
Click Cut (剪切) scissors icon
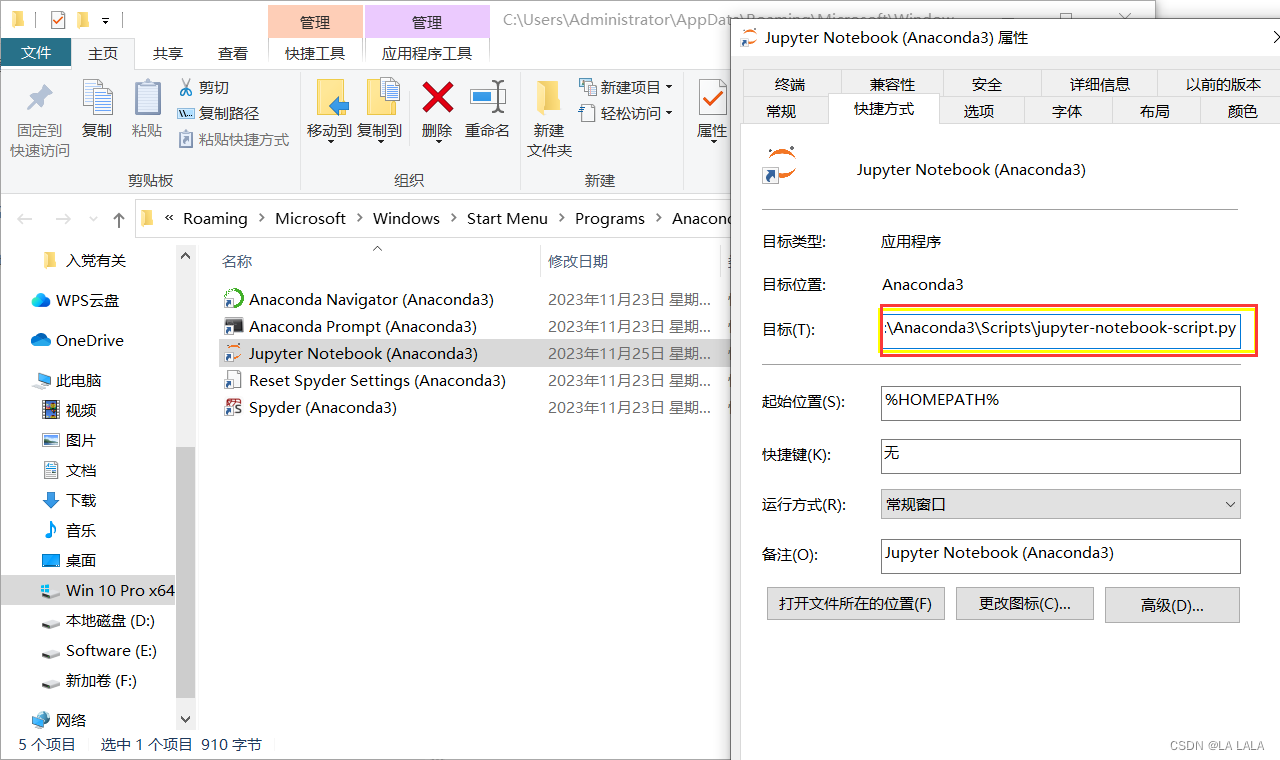click(185, 87)
